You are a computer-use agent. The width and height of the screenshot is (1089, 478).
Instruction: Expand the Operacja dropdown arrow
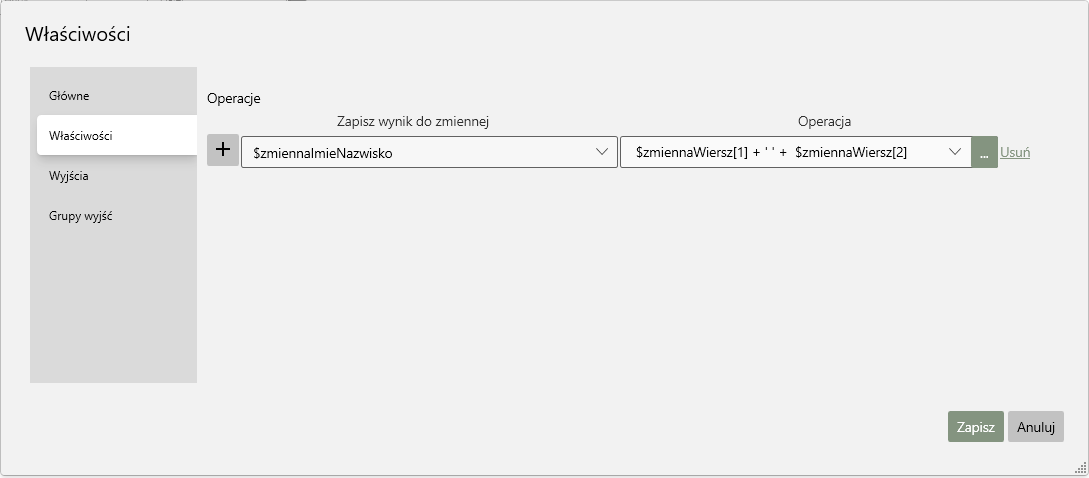tap(955, 152)
